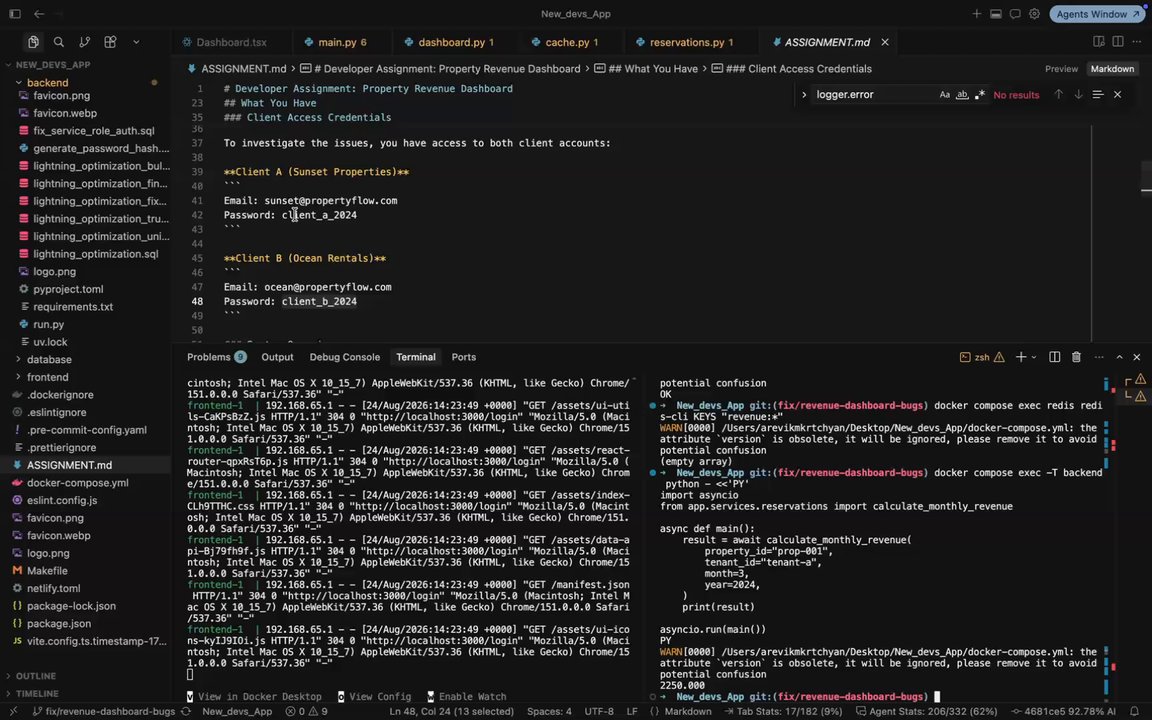Open new terminal profile dropdown
The width and height of the screenshot is (1152, 720).
coord(1034,357)
